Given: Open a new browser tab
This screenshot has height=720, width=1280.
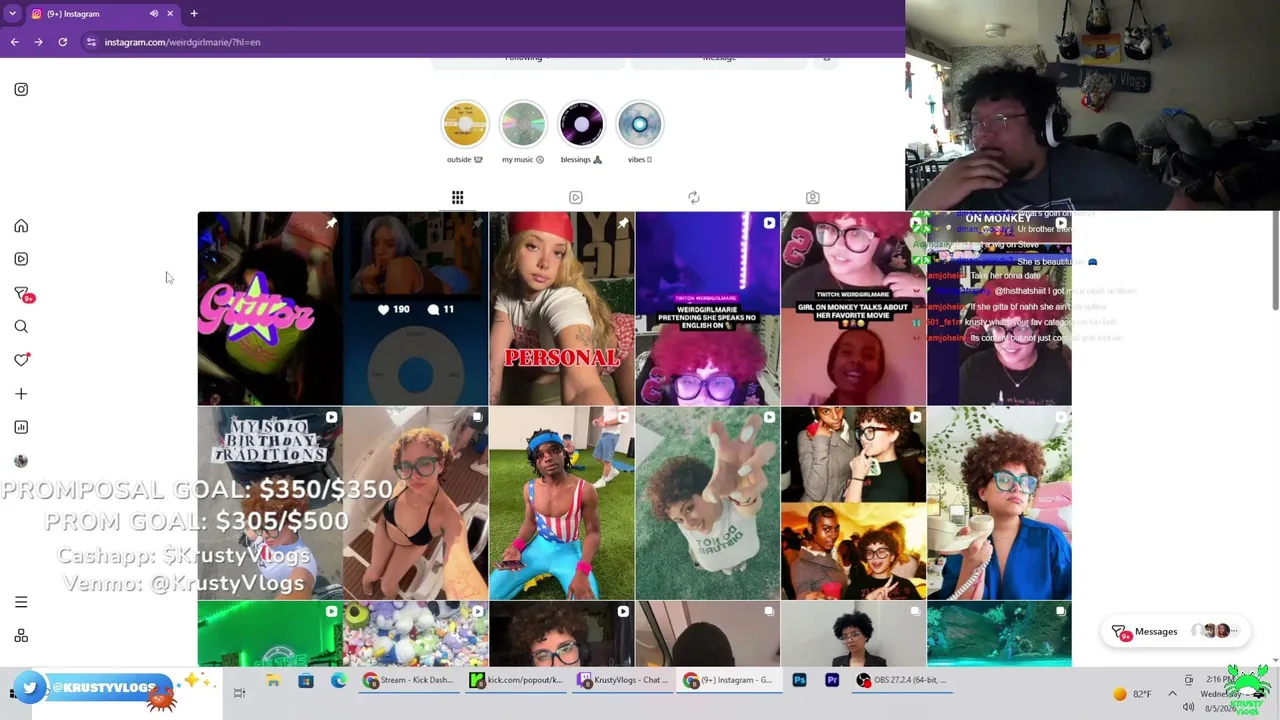Looking at the screenshot, I should coord(194,14).
